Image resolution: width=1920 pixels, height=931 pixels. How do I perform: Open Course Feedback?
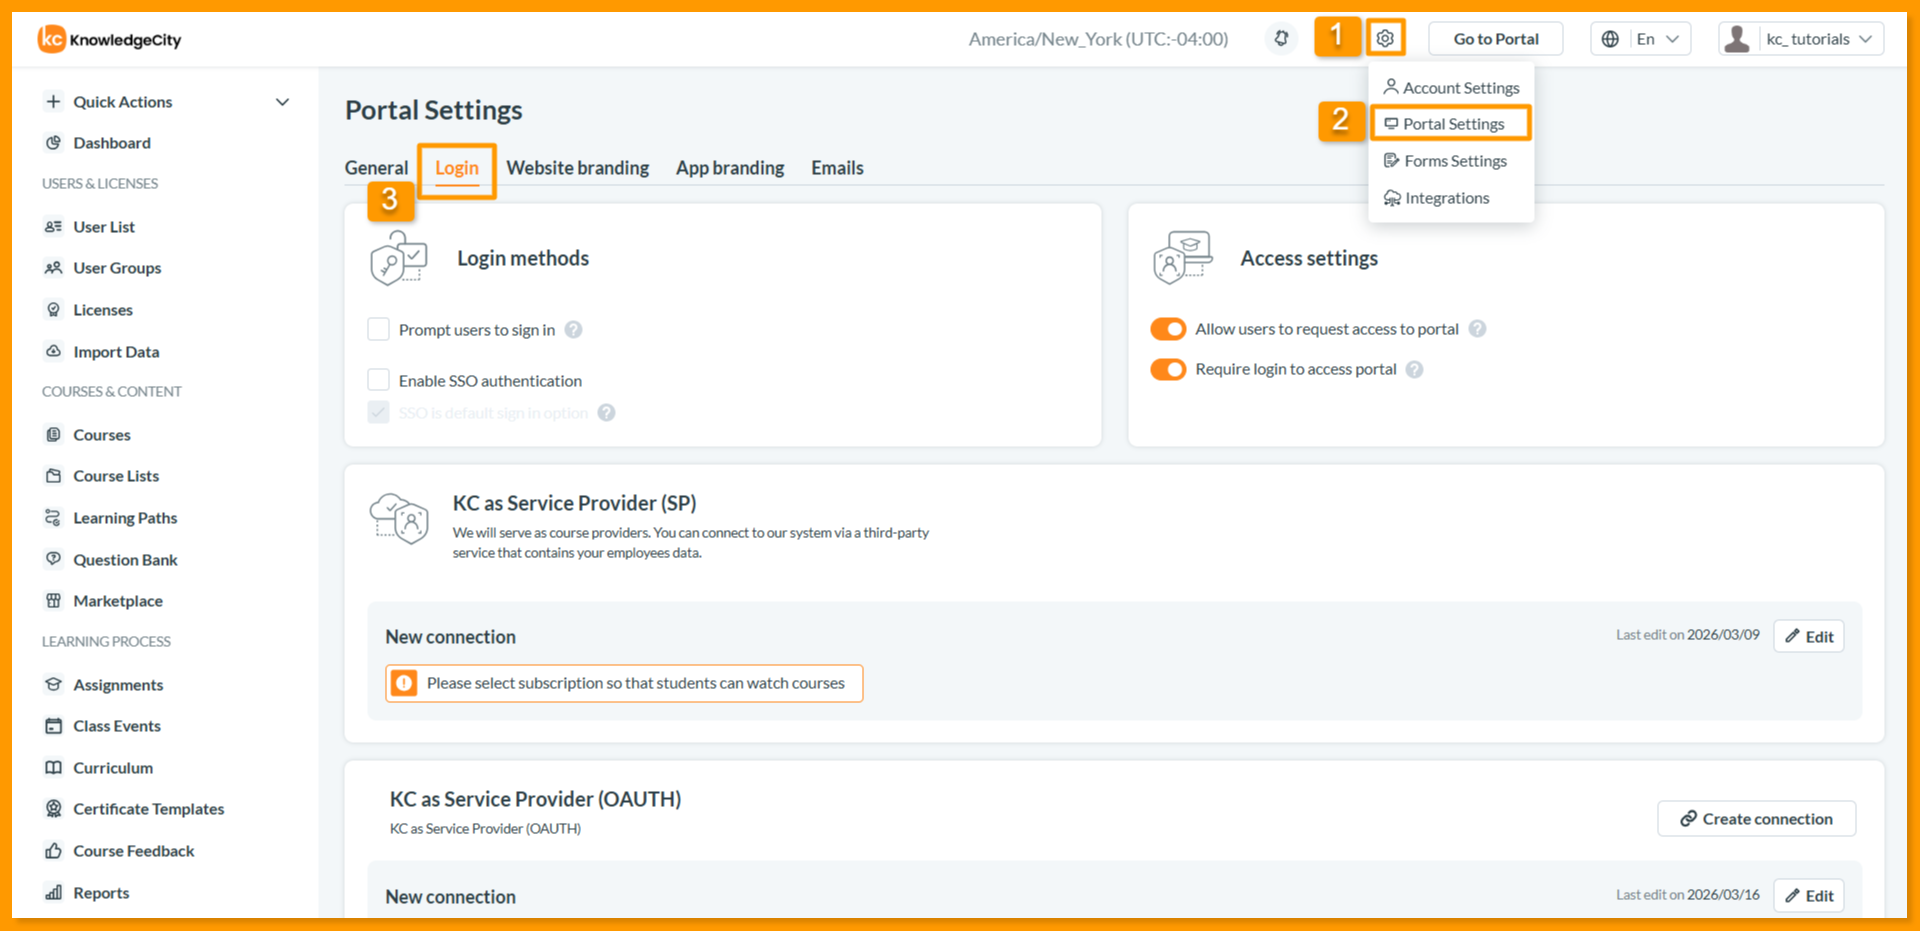(x=134, y=851)
